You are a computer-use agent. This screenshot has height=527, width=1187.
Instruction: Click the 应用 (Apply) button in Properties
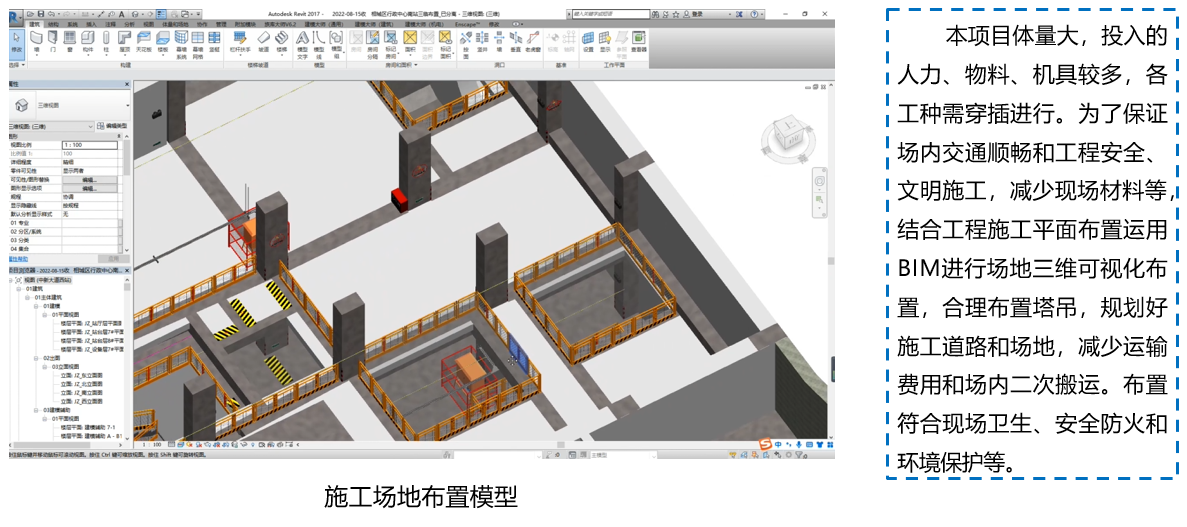(x=114, y=258)
